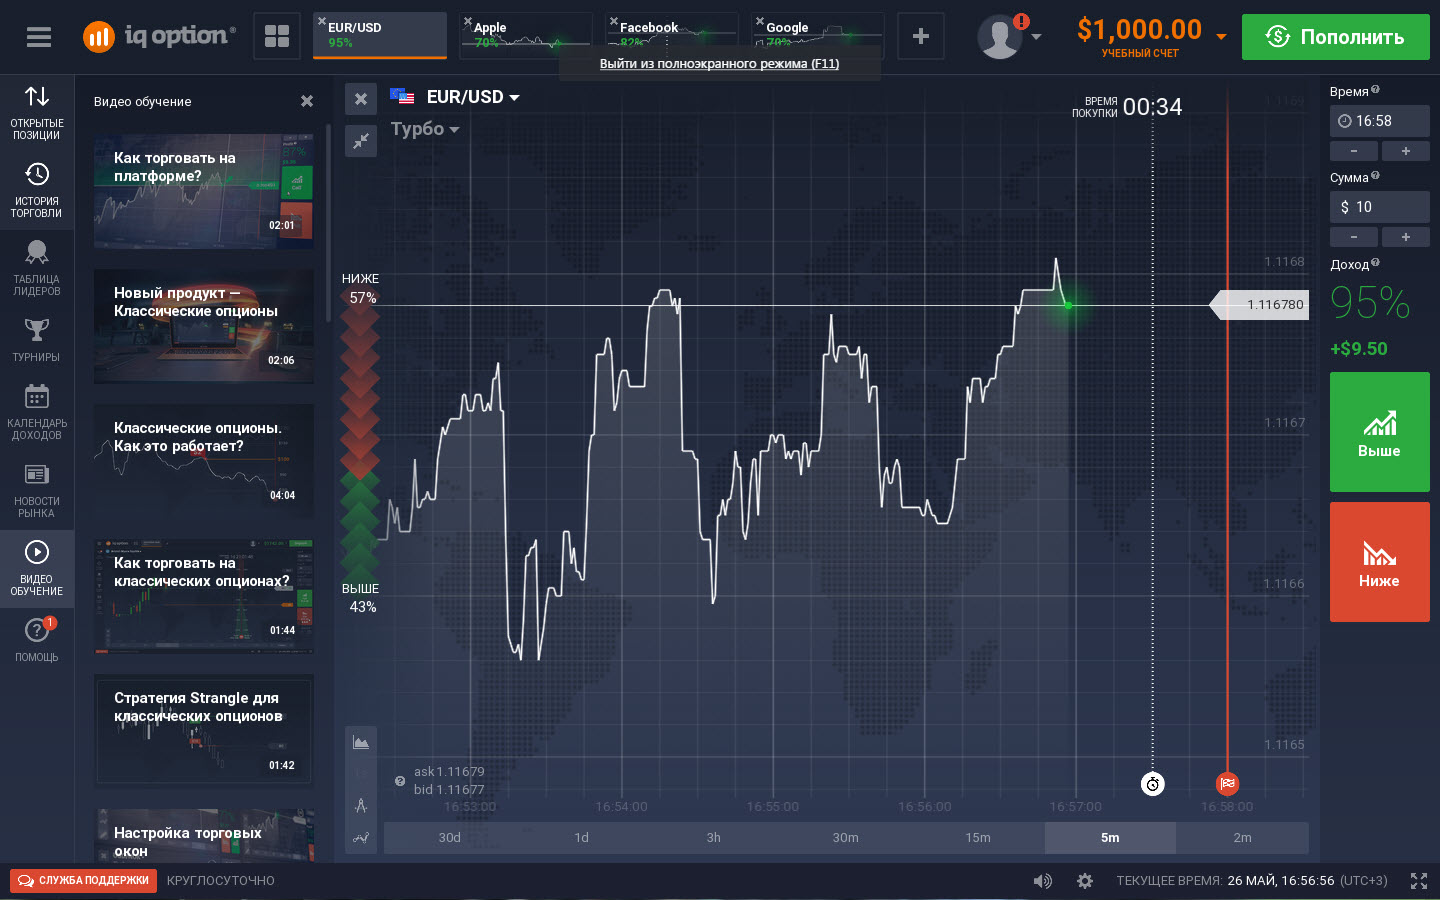Open Tournaments from the sidebar

(37, 341)
